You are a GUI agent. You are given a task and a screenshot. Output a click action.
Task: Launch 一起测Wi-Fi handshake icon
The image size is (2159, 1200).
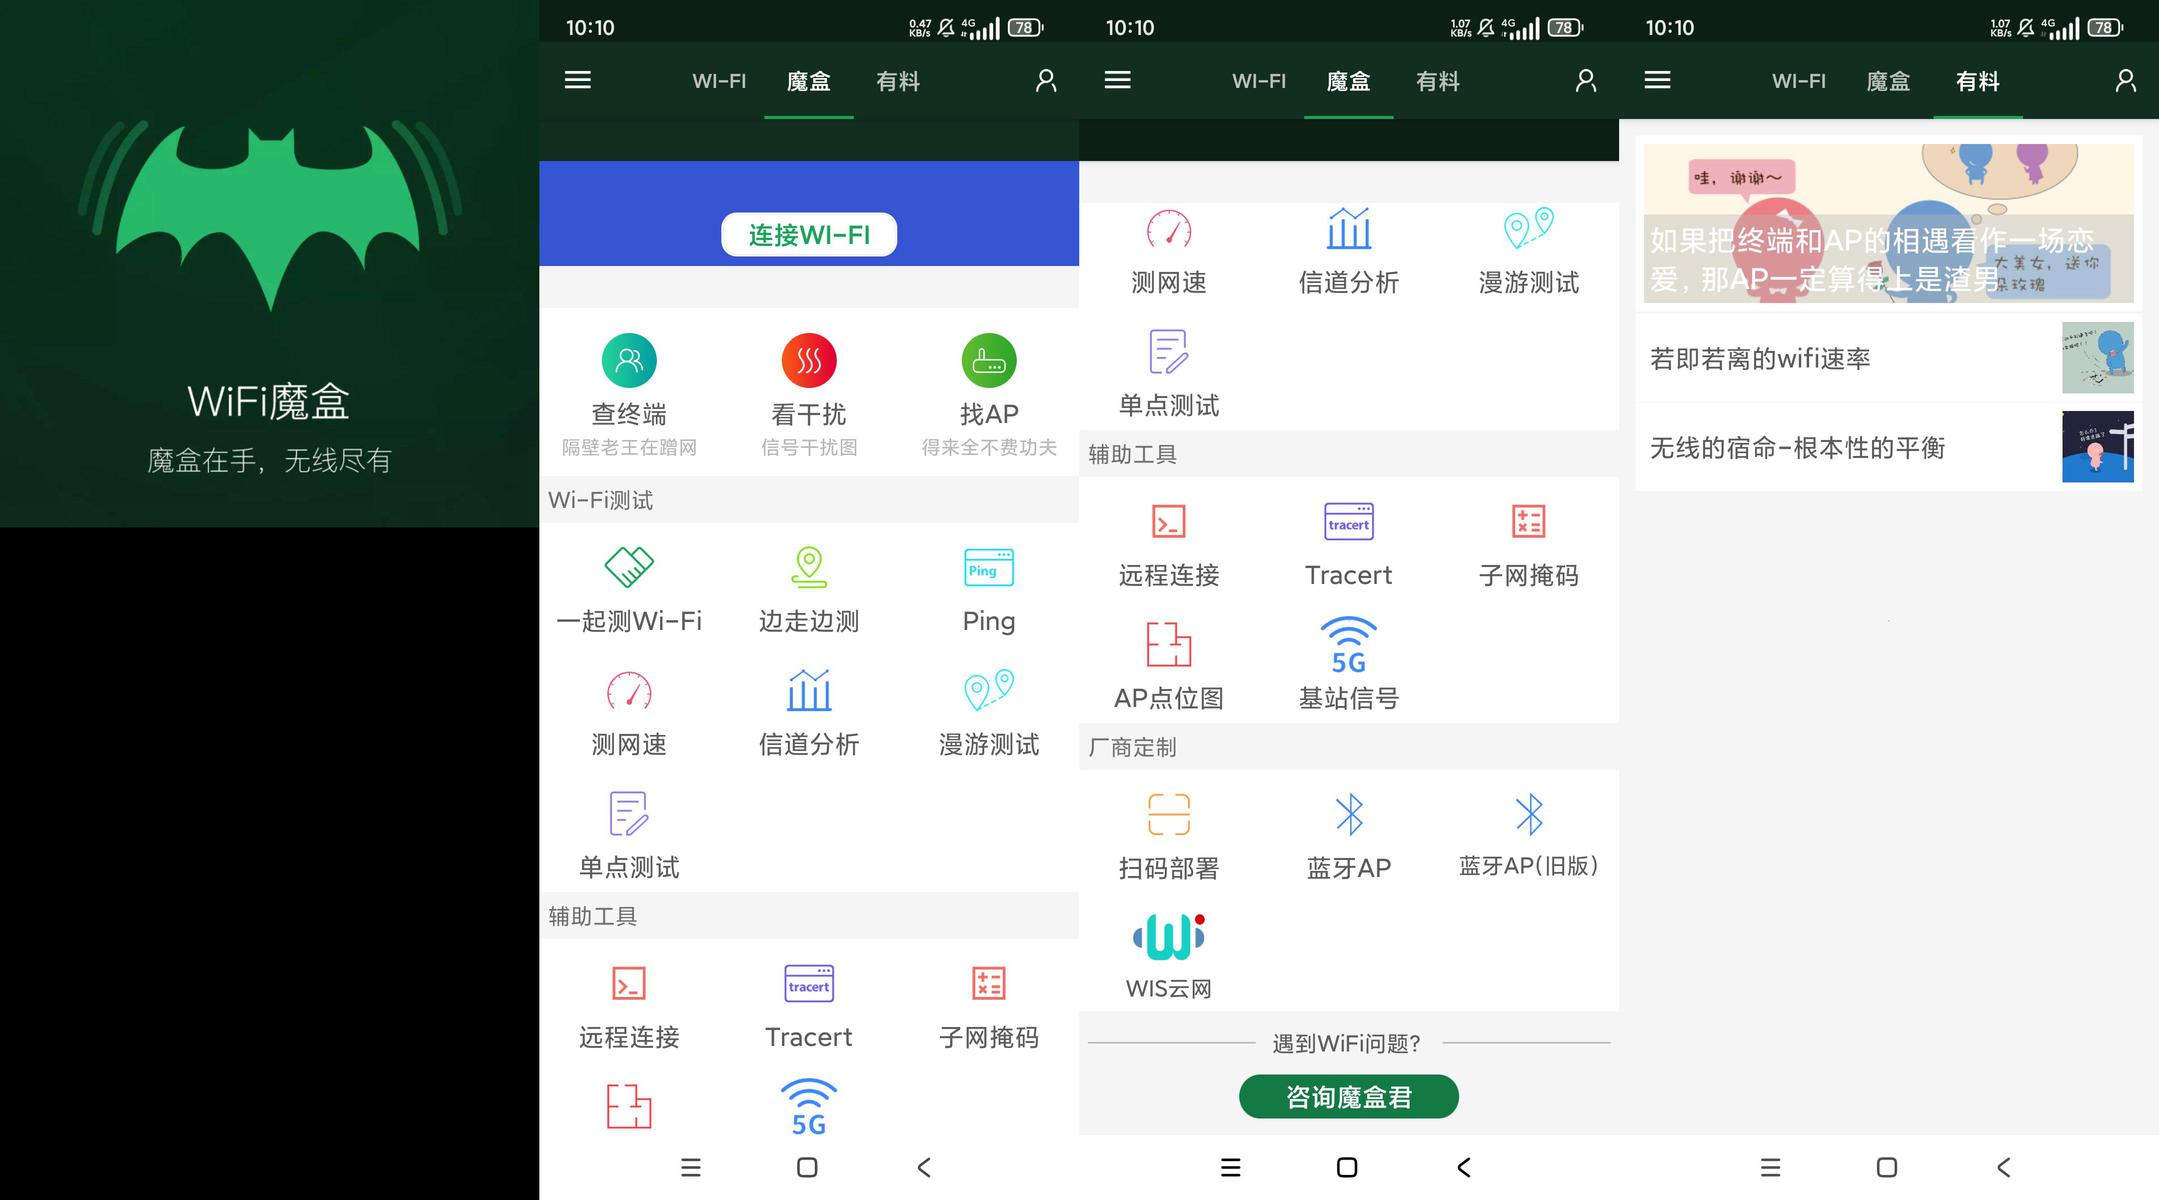point(629,567)
